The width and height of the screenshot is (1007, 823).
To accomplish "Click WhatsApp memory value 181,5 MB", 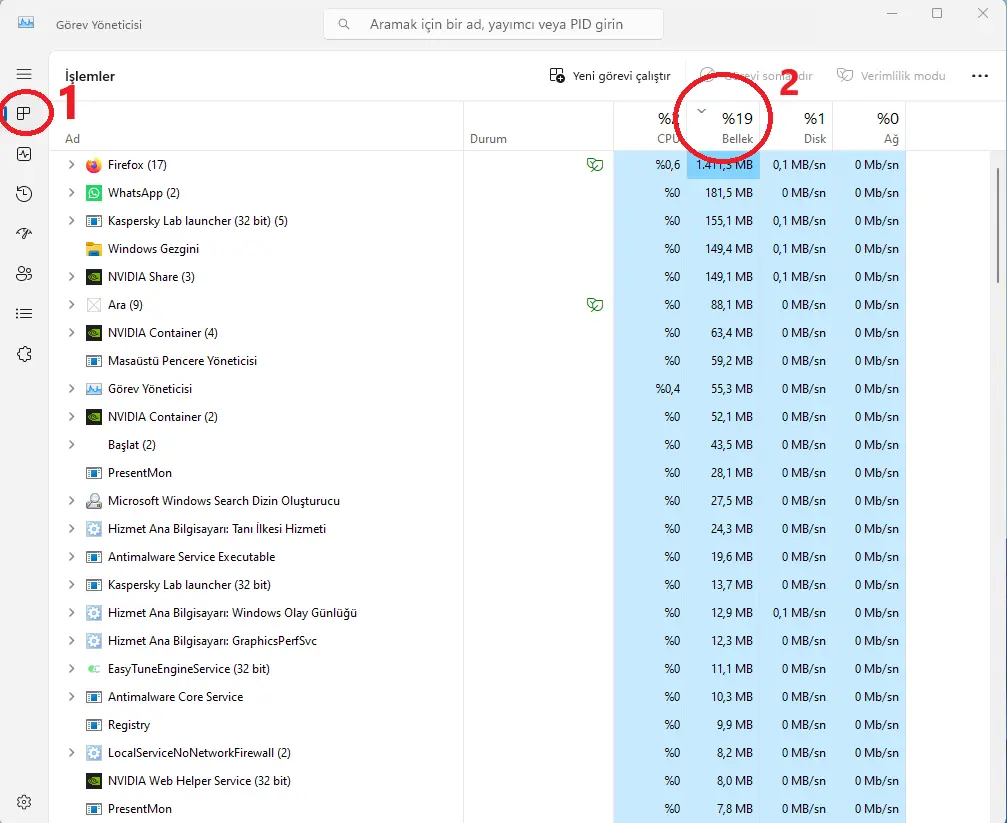I will [x=728, y=193].
